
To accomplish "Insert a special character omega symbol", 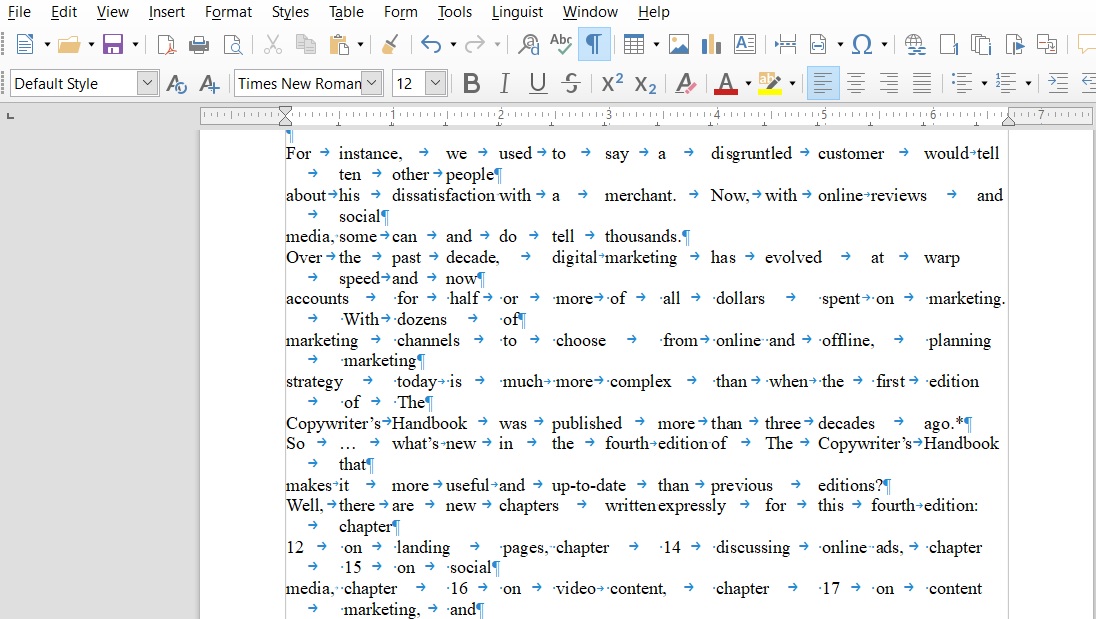I will pyautogui.click(x=859, y=44).
